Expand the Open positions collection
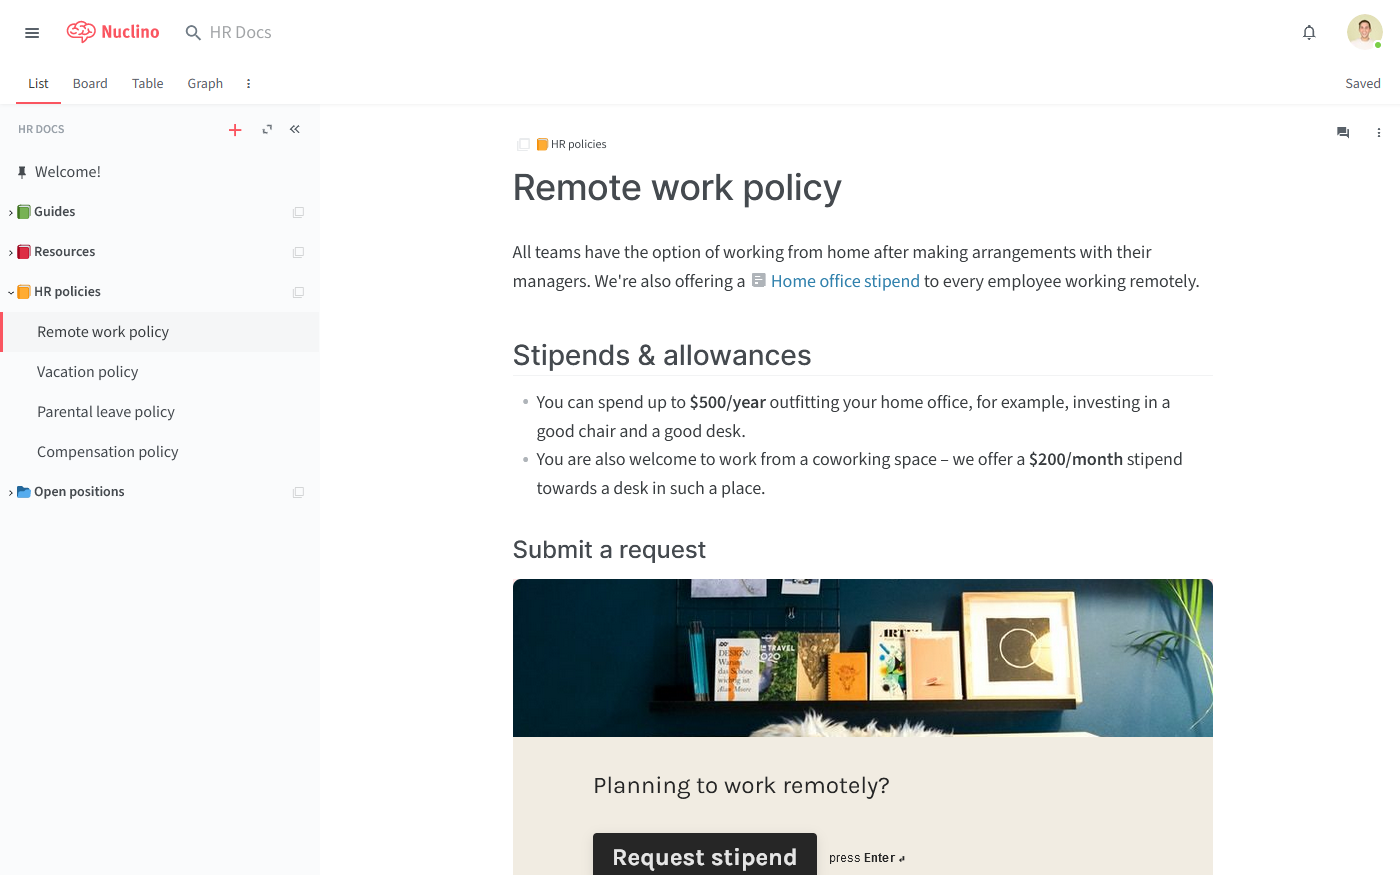 tap(11, 492)
